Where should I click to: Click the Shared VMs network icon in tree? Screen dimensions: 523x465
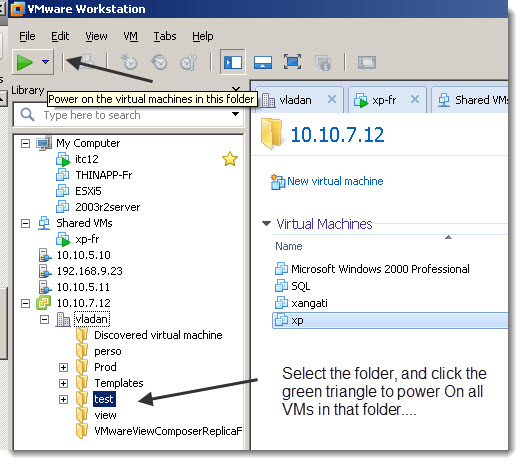tap(44, 223)
